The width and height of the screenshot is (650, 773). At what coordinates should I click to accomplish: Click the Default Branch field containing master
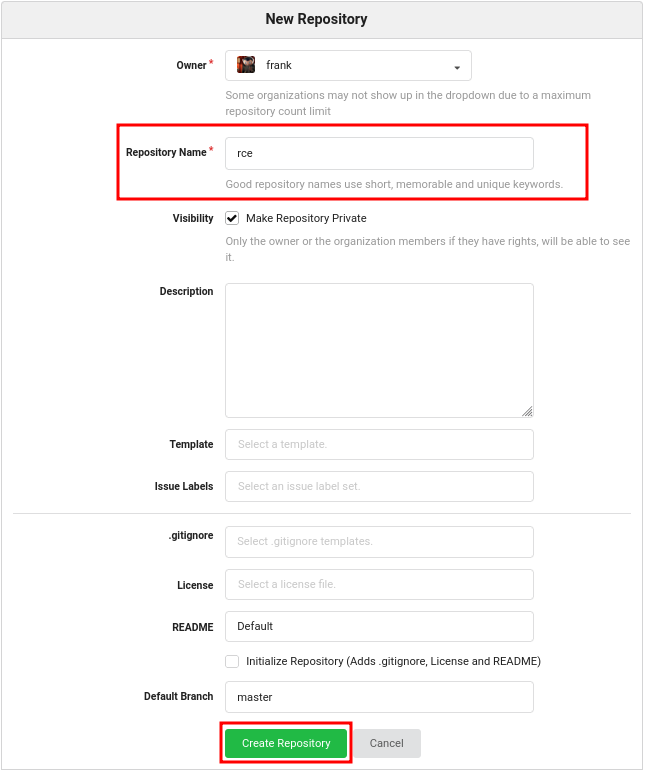(x=379, y=697)
